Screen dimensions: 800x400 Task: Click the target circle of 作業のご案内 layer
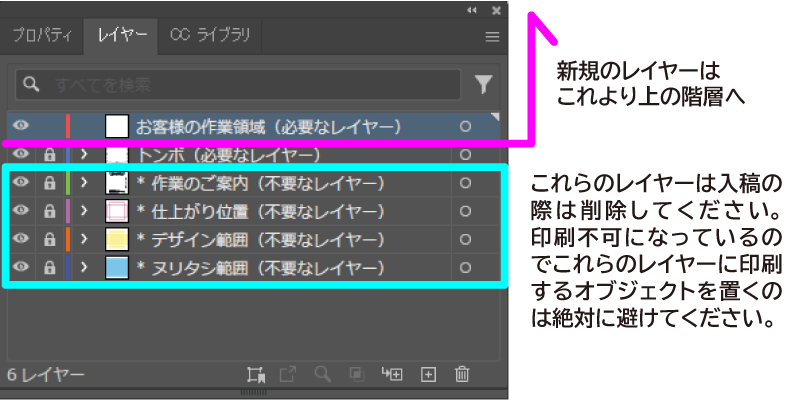[465, 183]
